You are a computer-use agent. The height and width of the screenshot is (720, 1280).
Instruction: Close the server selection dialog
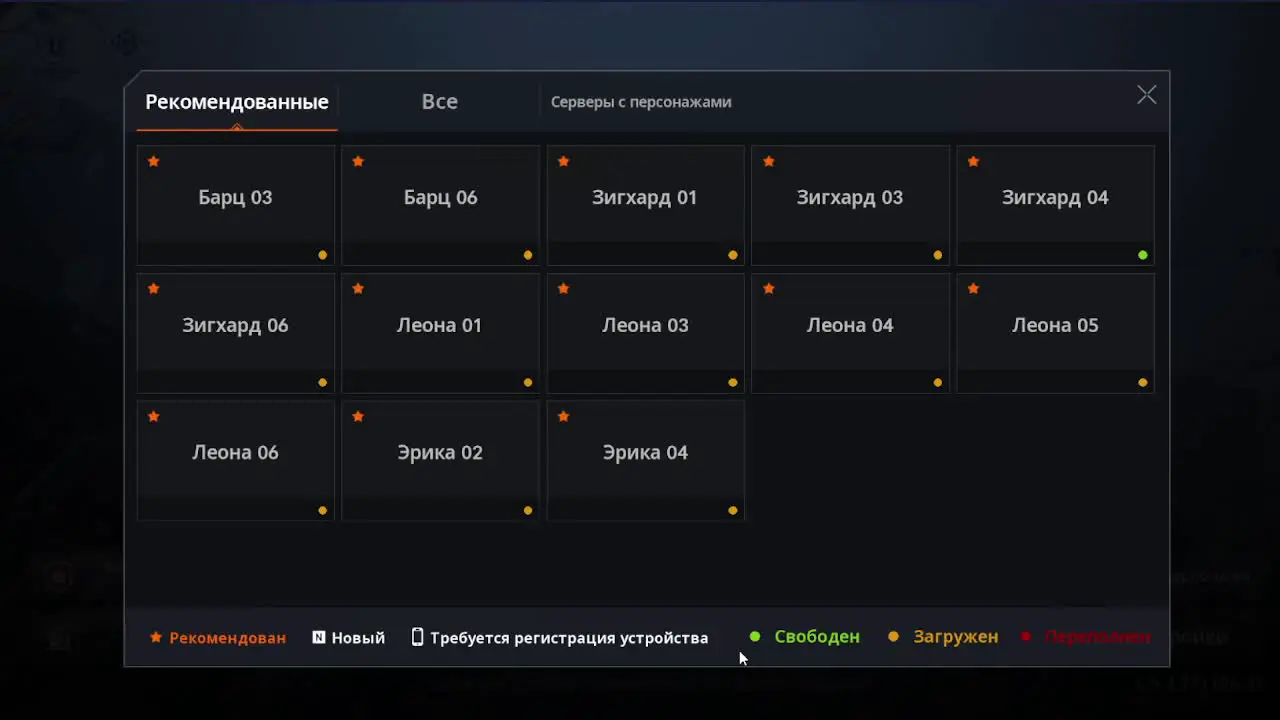tap(1146, 95)
